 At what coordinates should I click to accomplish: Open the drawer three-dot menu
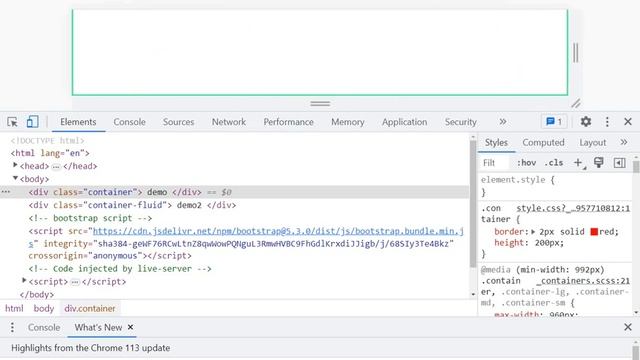(12, 327)
